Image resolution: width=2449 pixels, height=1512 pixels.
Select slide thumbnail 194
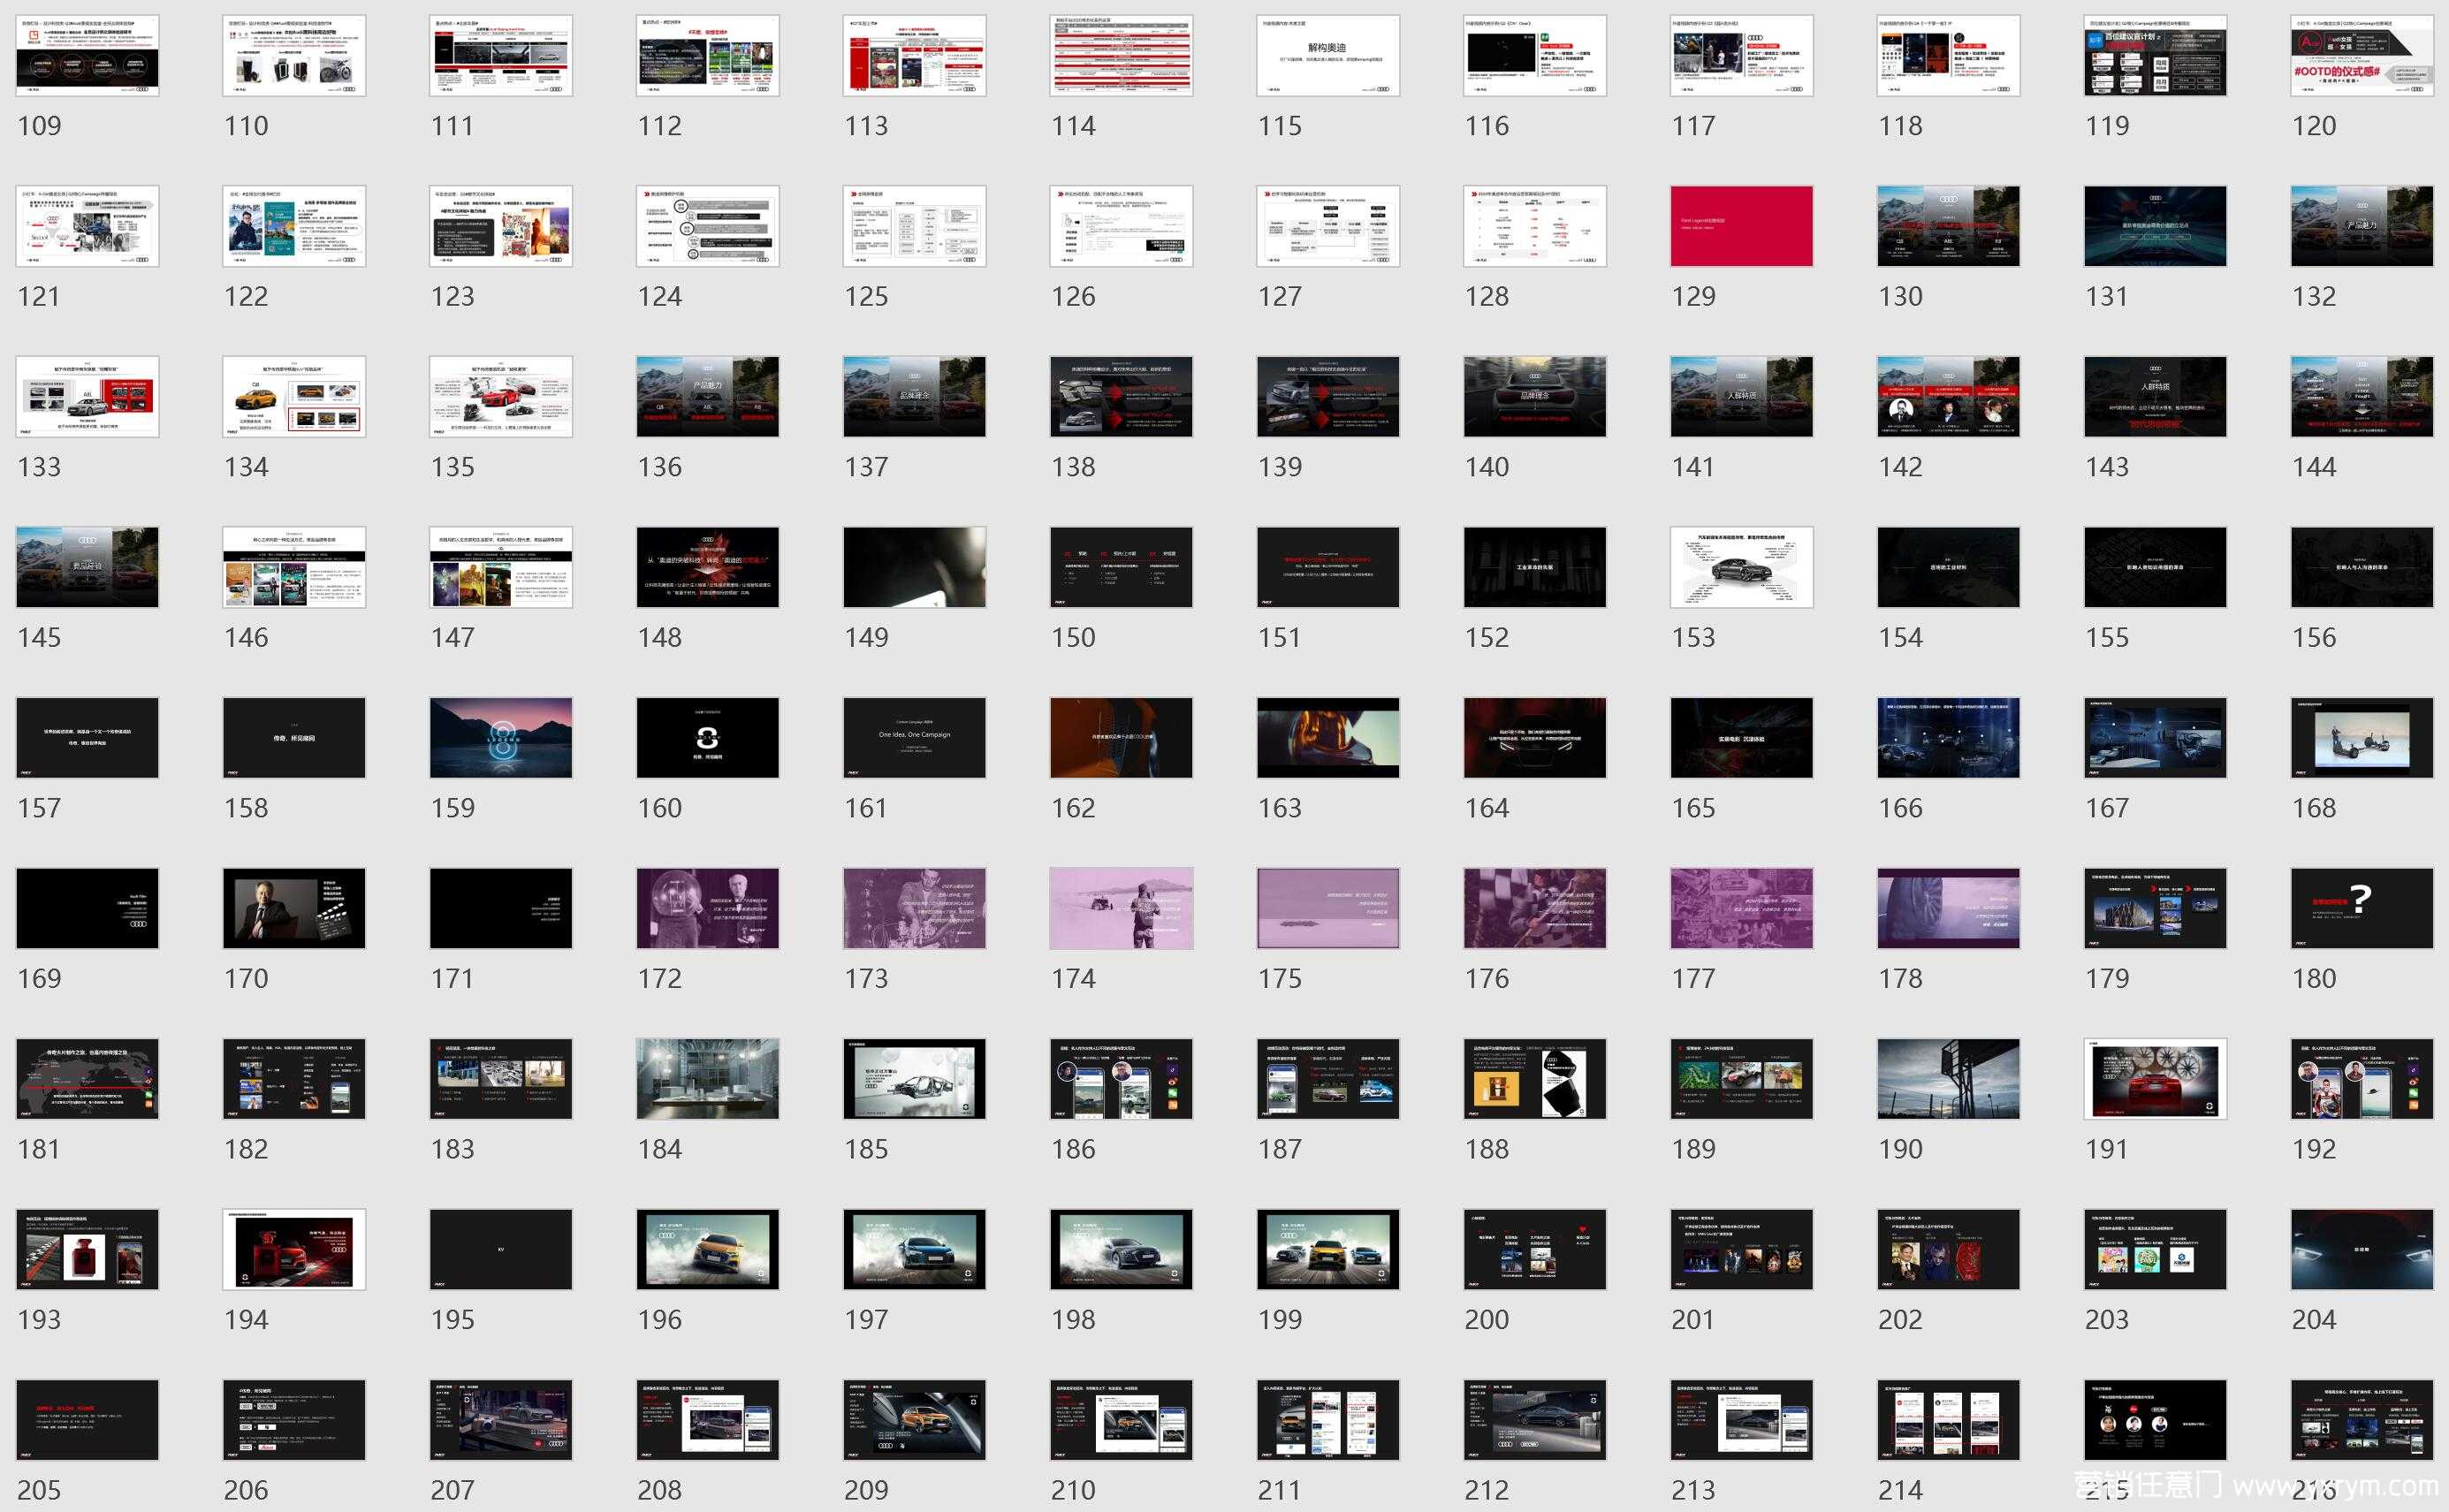pos(294,1249)
